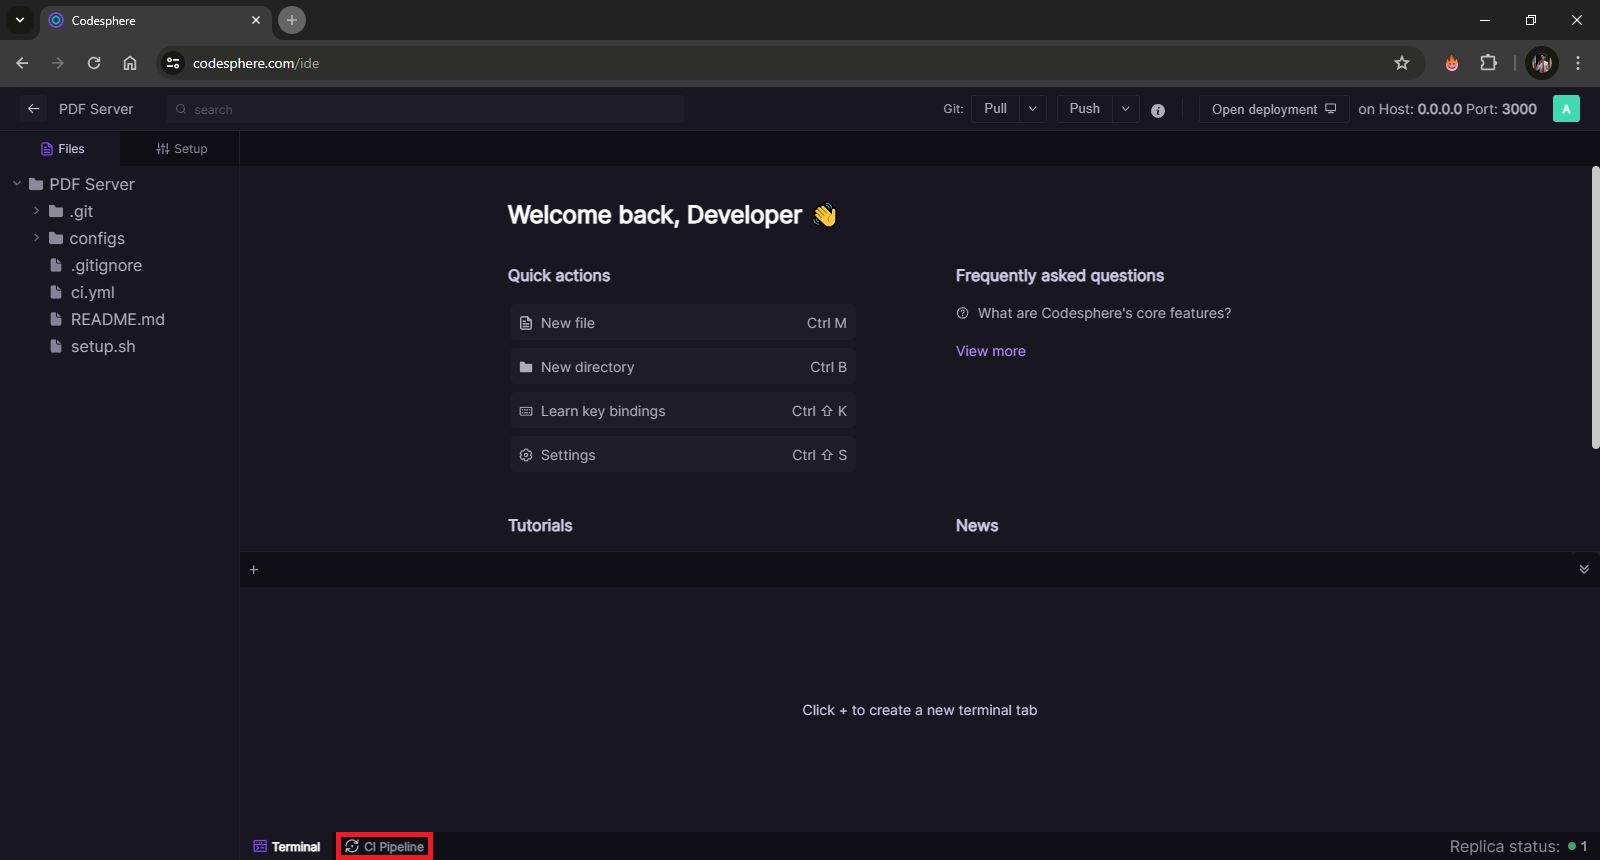Click the 'PDF Server' workspace title
Screen dimensions: 1600x860
pos(96,109)
